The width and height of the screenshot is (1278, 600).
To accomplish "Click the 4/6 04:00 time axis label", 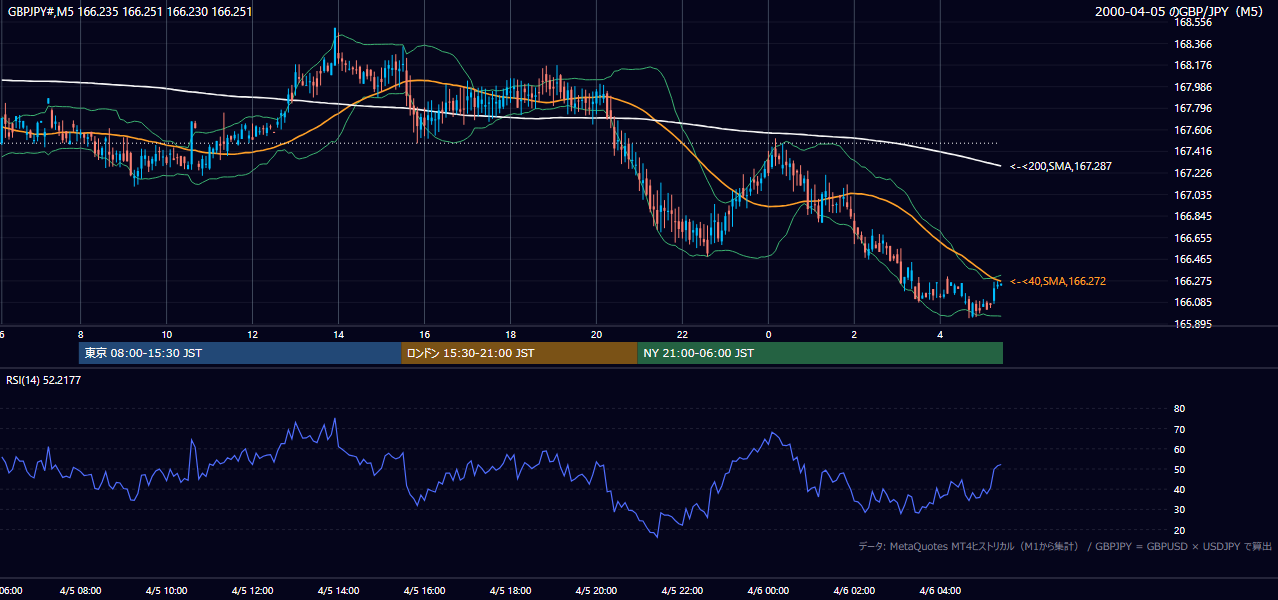I will [941, 591].
